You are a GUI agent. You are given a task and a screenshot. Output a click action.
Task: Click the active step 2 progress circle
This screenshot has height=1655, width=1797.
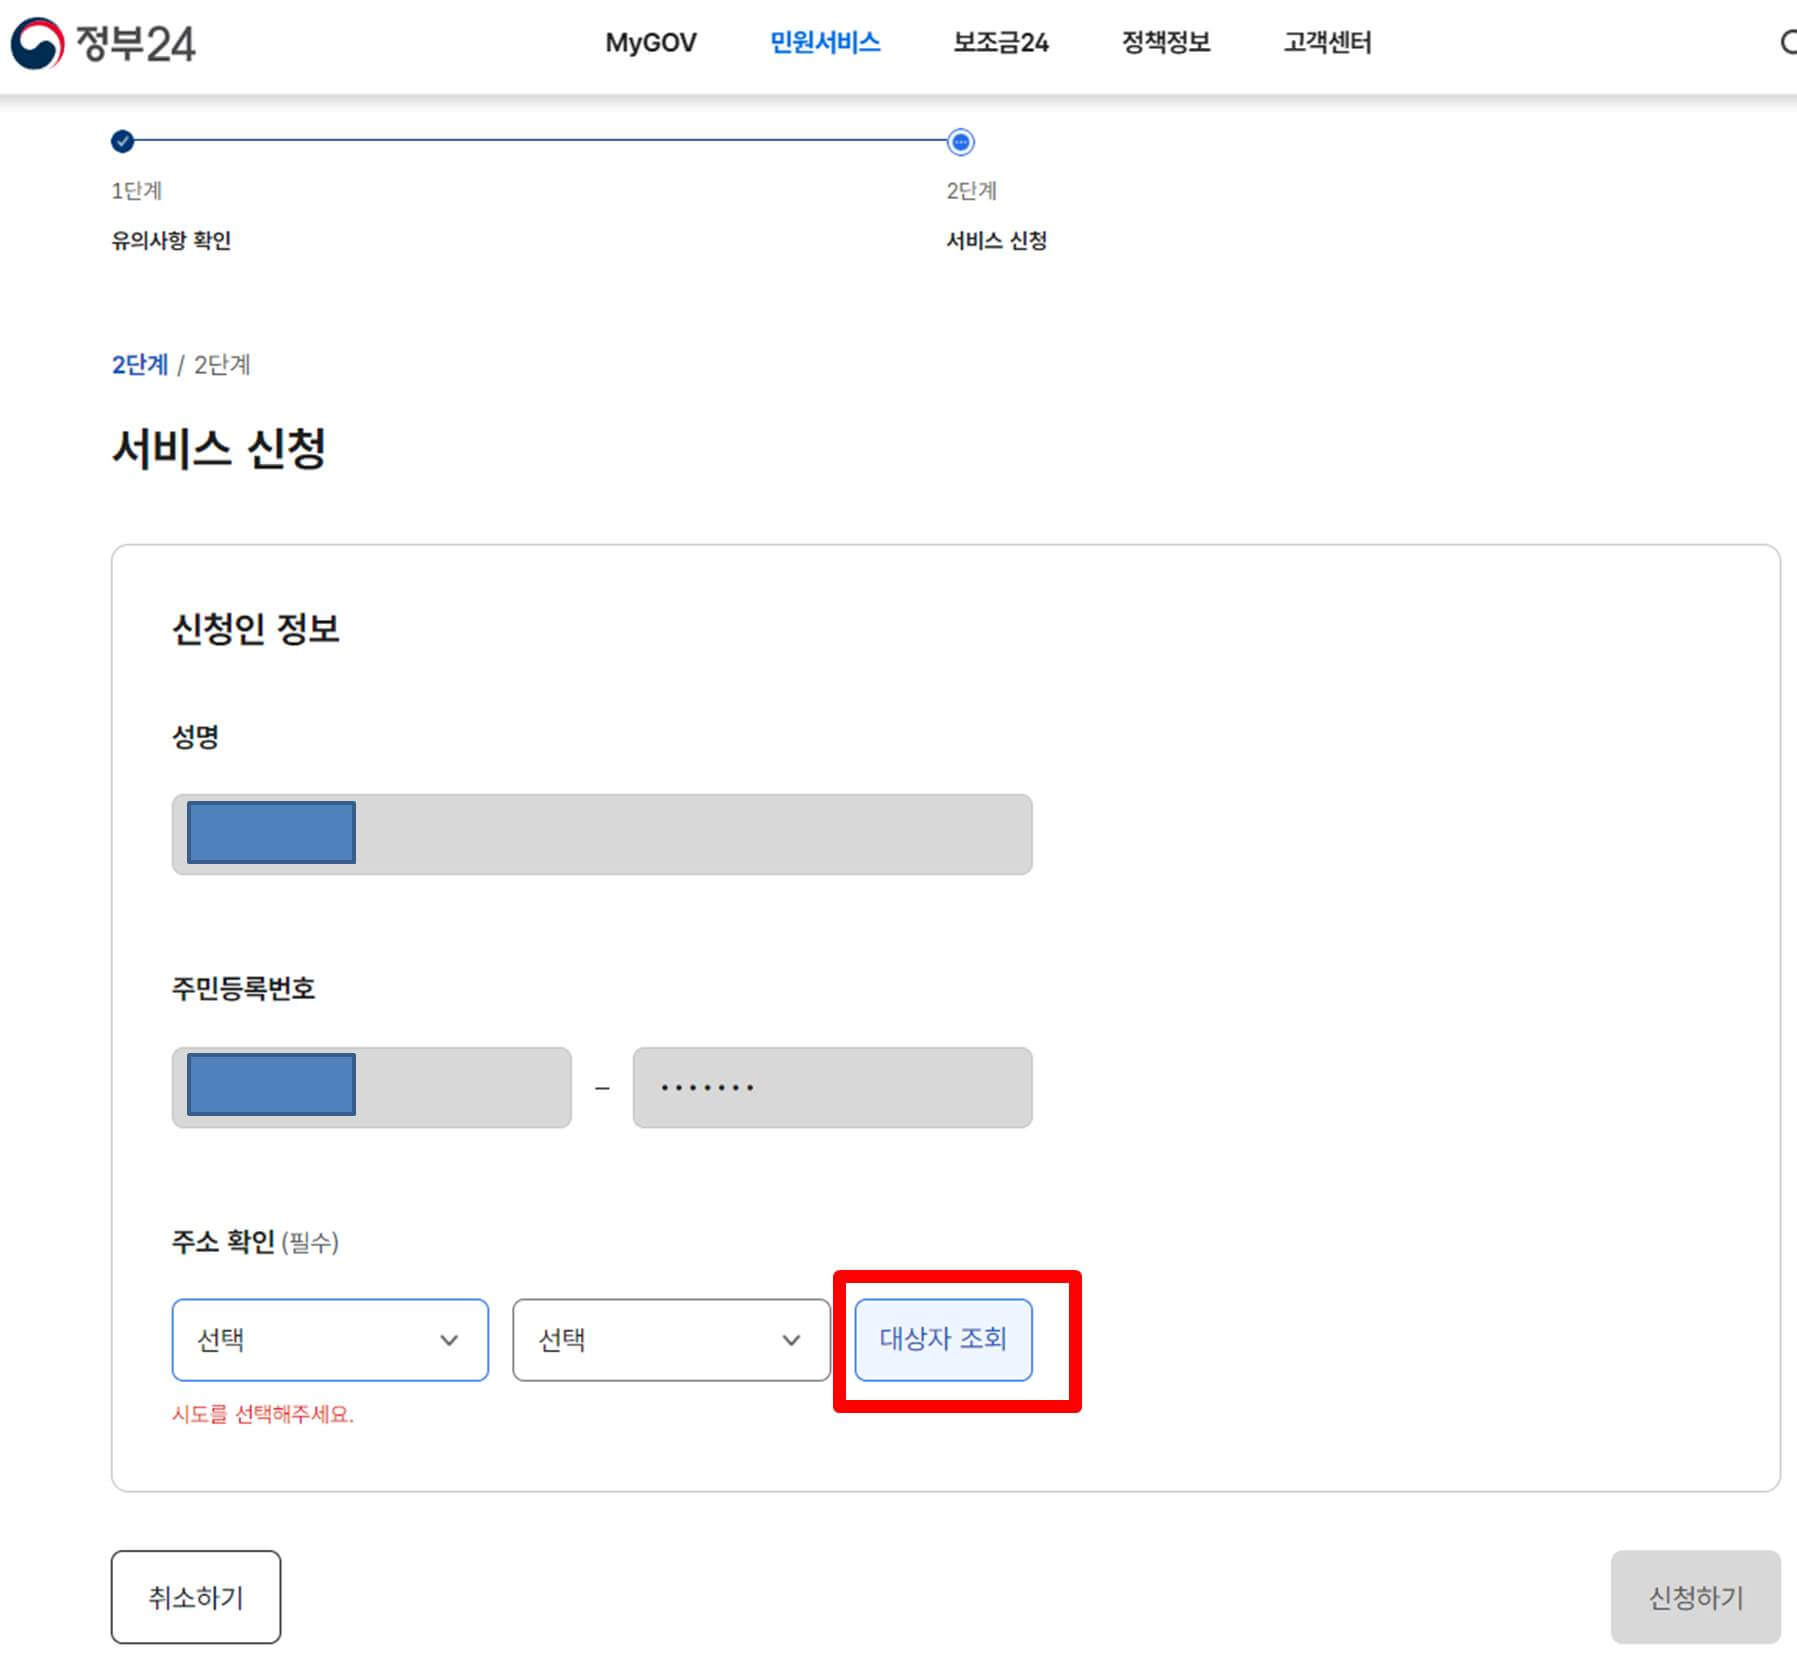(959, 143)
